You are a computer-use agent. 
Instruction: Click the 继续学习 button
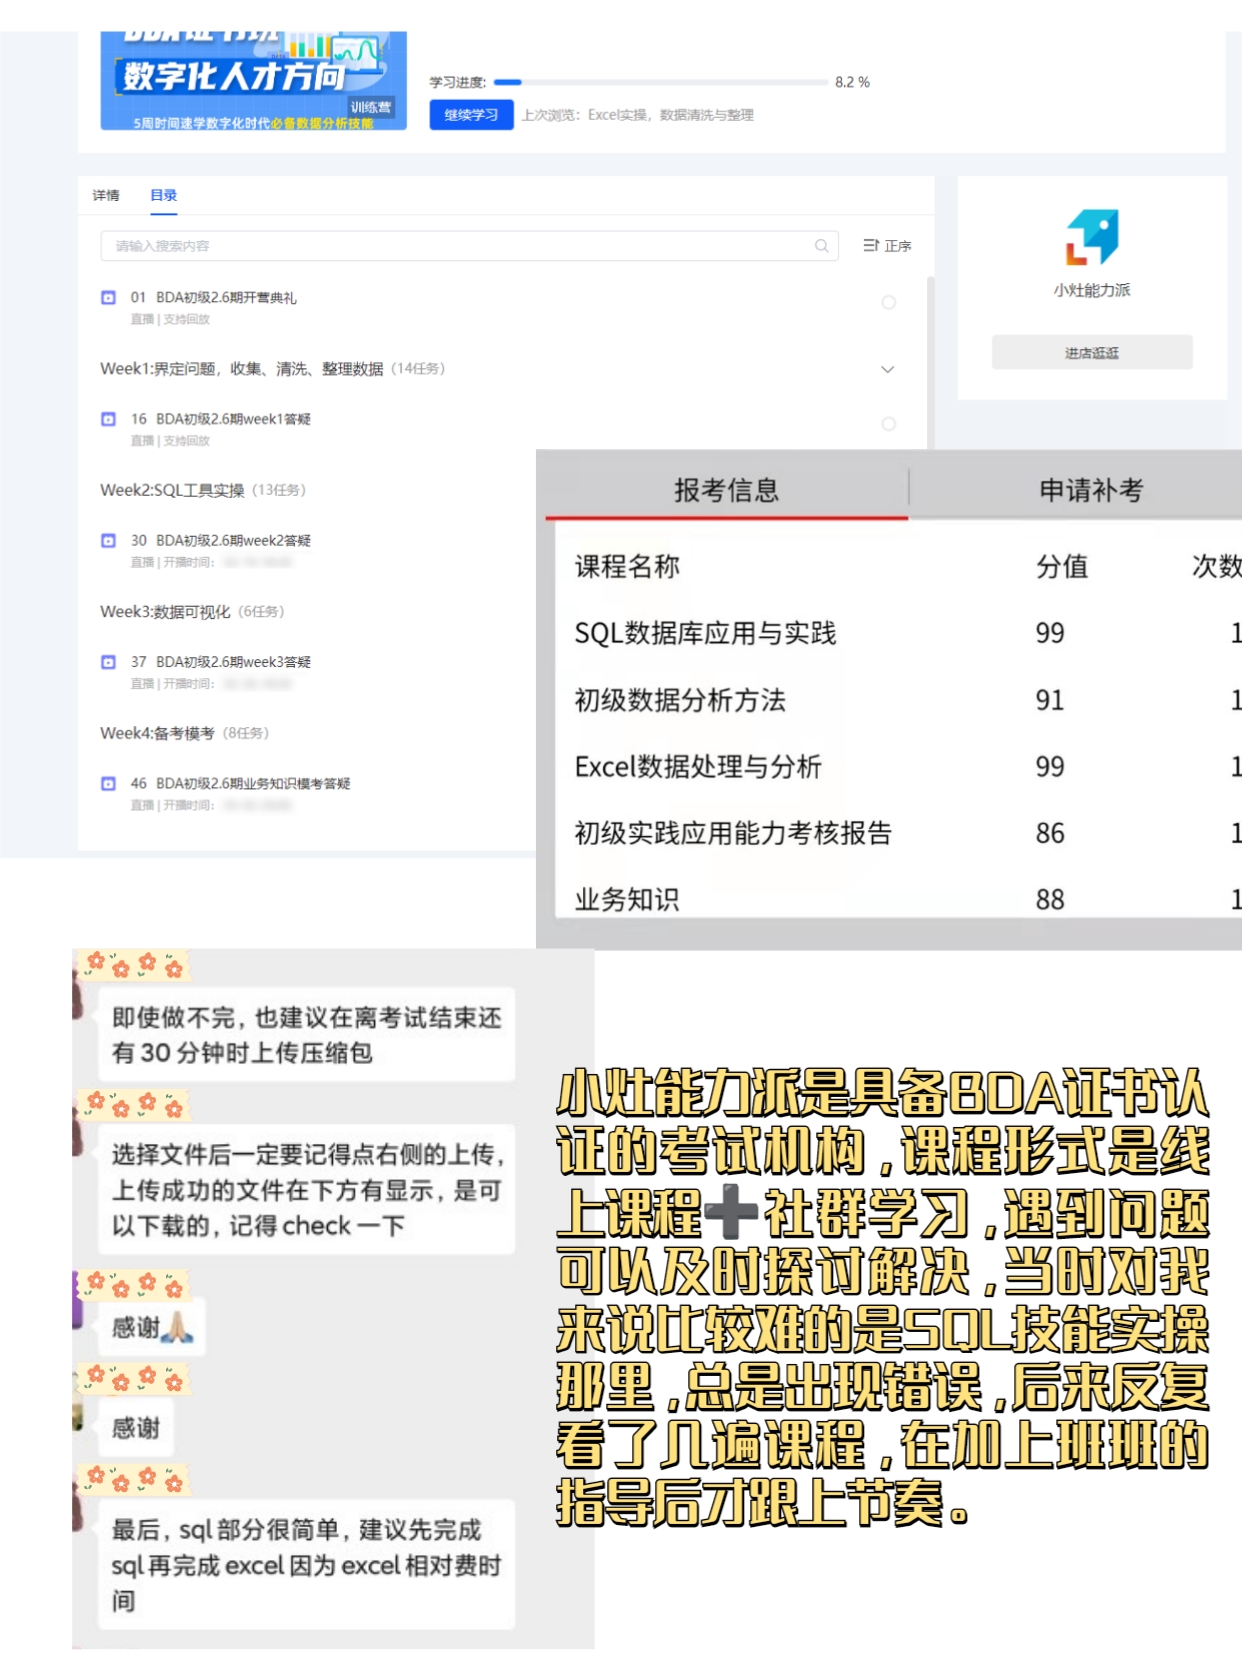pos(471,115)
